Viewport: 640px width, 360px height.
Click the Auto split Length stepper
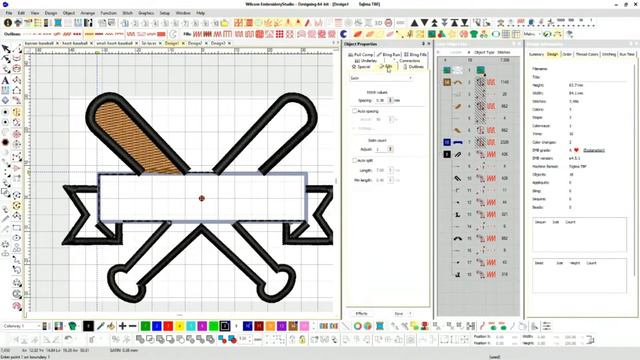coord(391,170)
